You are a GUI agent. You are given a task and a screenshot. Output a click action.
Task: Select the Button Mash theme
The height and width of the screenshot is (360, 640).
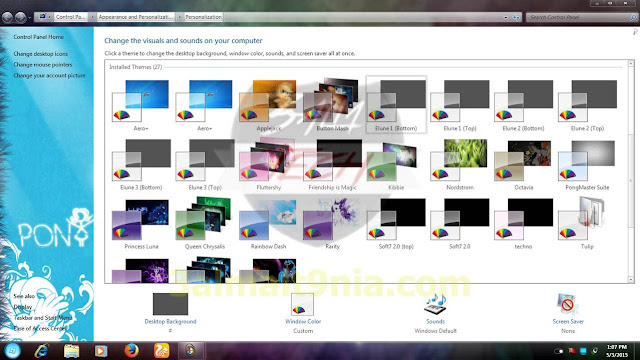click(332, 105)
